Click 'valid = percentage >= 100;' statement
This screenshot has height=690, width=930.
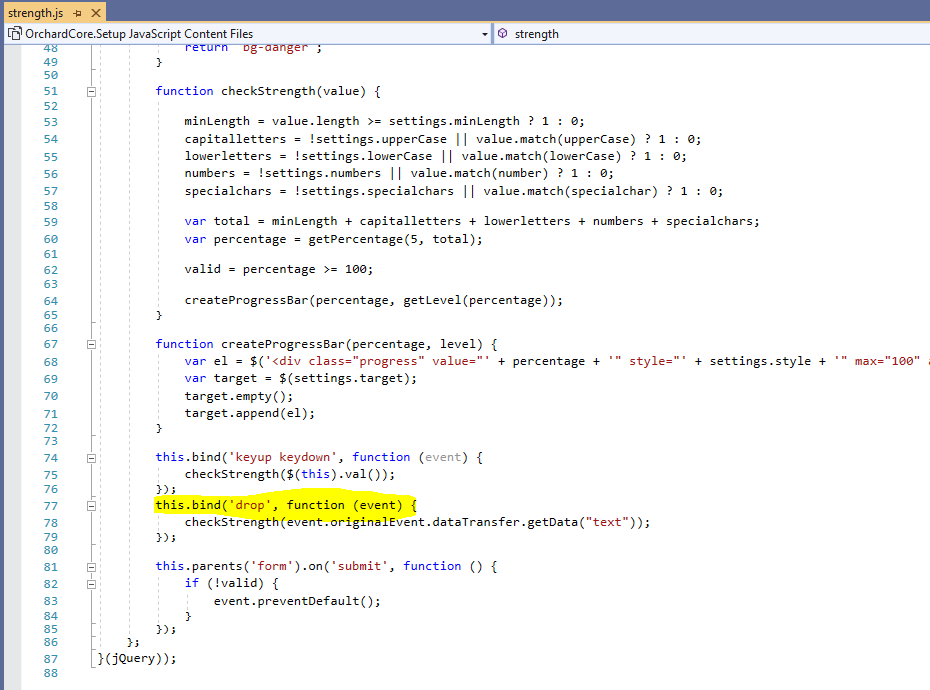click(x=279, y=269)
